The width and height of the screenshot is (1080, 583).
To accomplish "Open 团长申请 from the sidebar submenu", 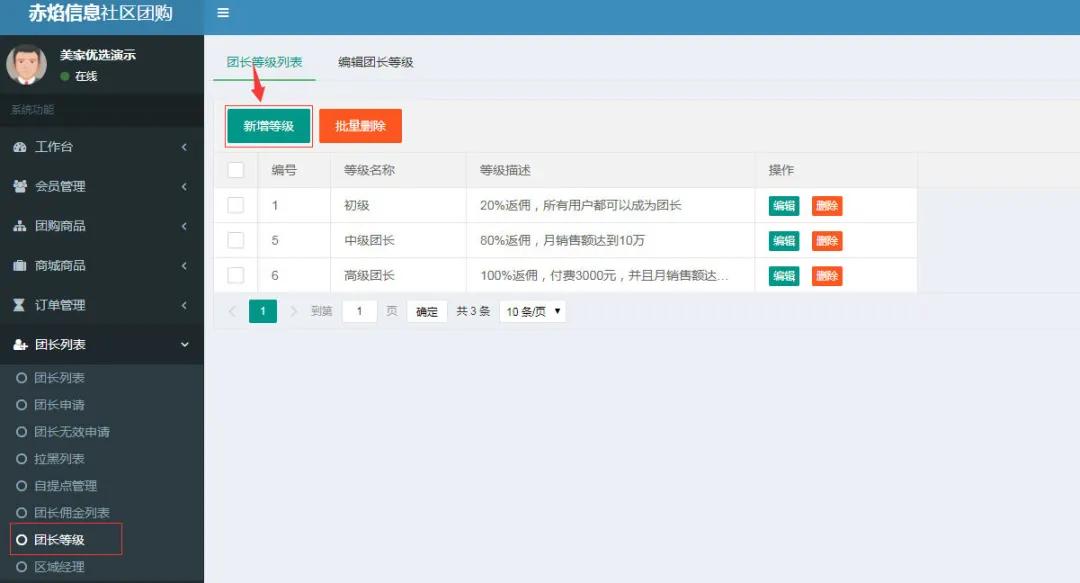I will (x=64, y=405).
